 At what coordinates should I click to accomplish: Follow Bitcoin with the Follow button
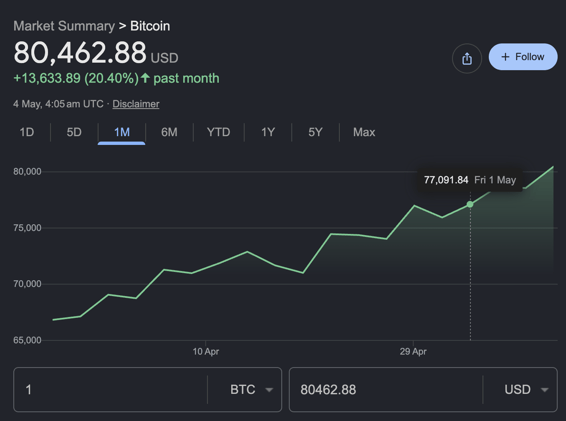coord(523,57)
